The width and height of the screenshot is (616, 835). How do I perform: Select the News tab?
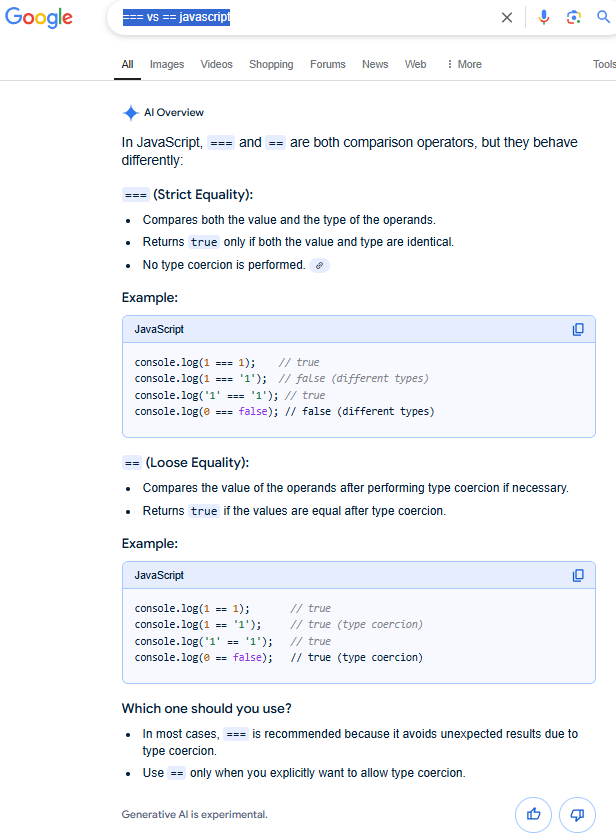pos(375,64)
